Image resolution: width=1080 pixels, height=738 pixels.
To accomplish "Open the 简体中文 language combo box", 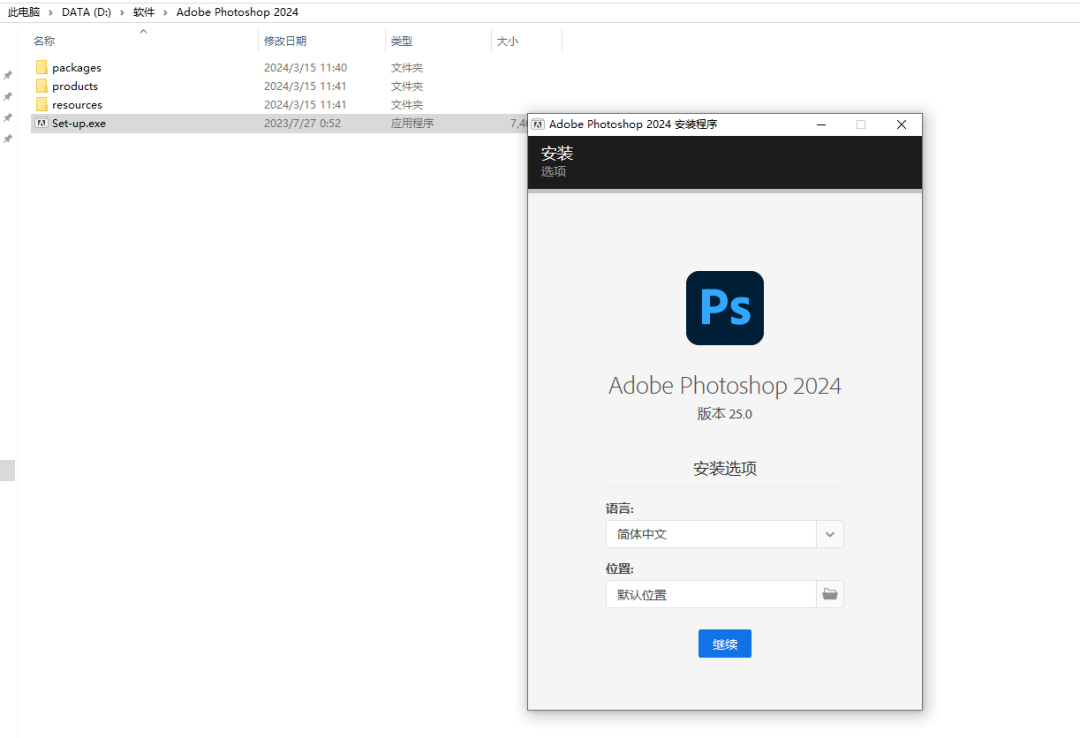I will 725,534.
